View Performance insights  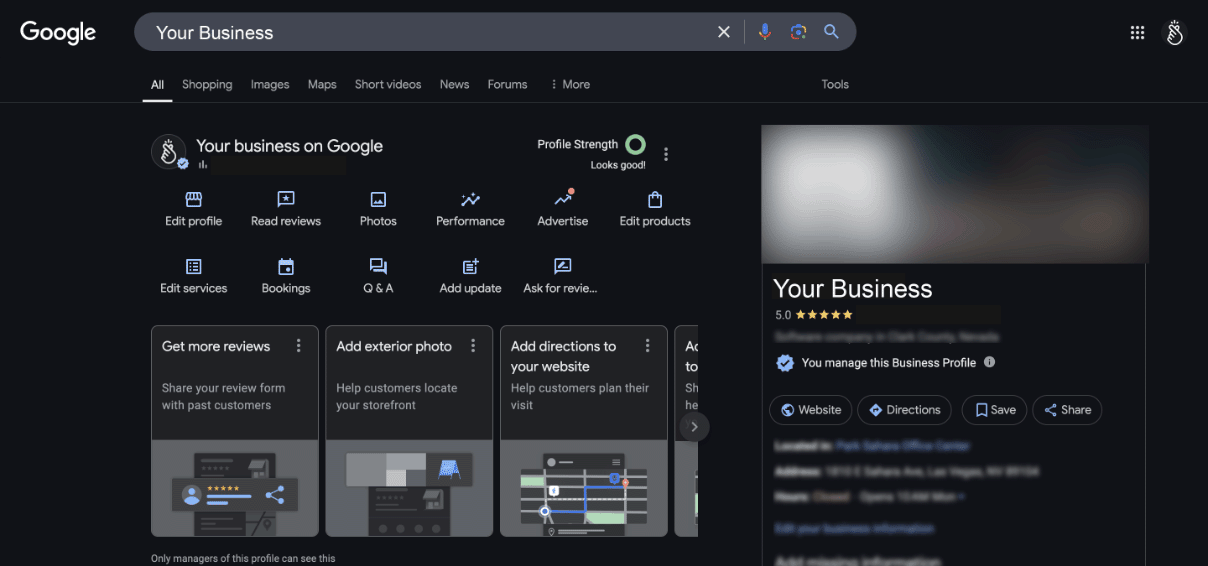(x=470, y=209)
